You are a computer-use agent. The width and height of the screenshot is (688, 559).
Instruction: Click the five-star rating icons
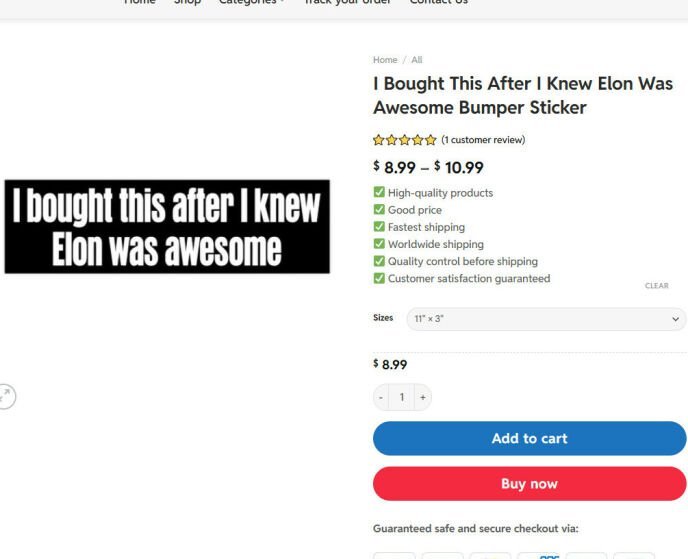tap(405, 140)
